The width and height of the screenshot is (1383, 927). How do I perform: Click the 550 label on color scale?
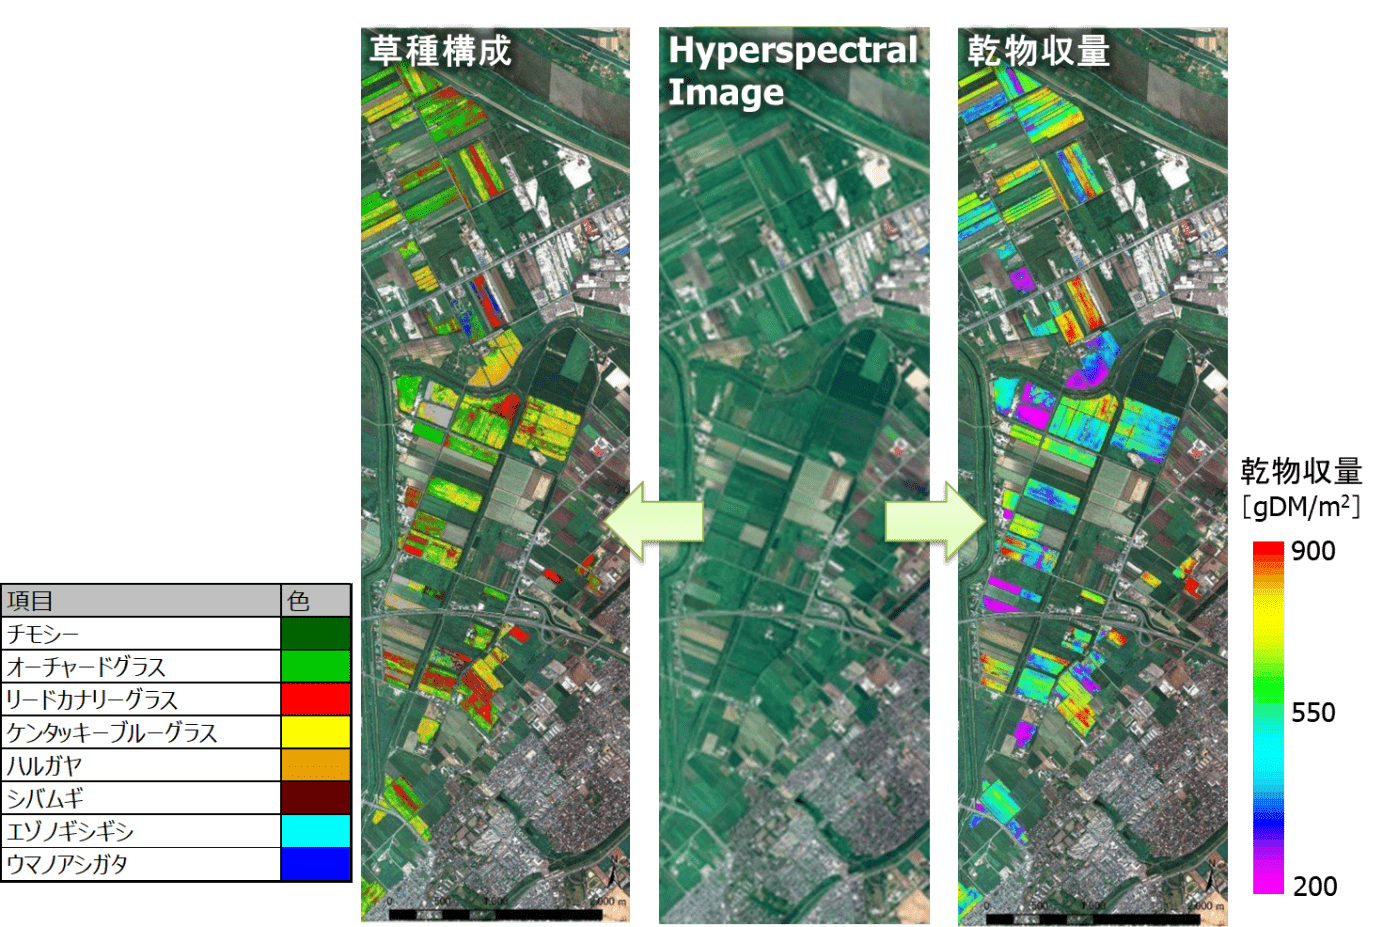pos(1313,713)
